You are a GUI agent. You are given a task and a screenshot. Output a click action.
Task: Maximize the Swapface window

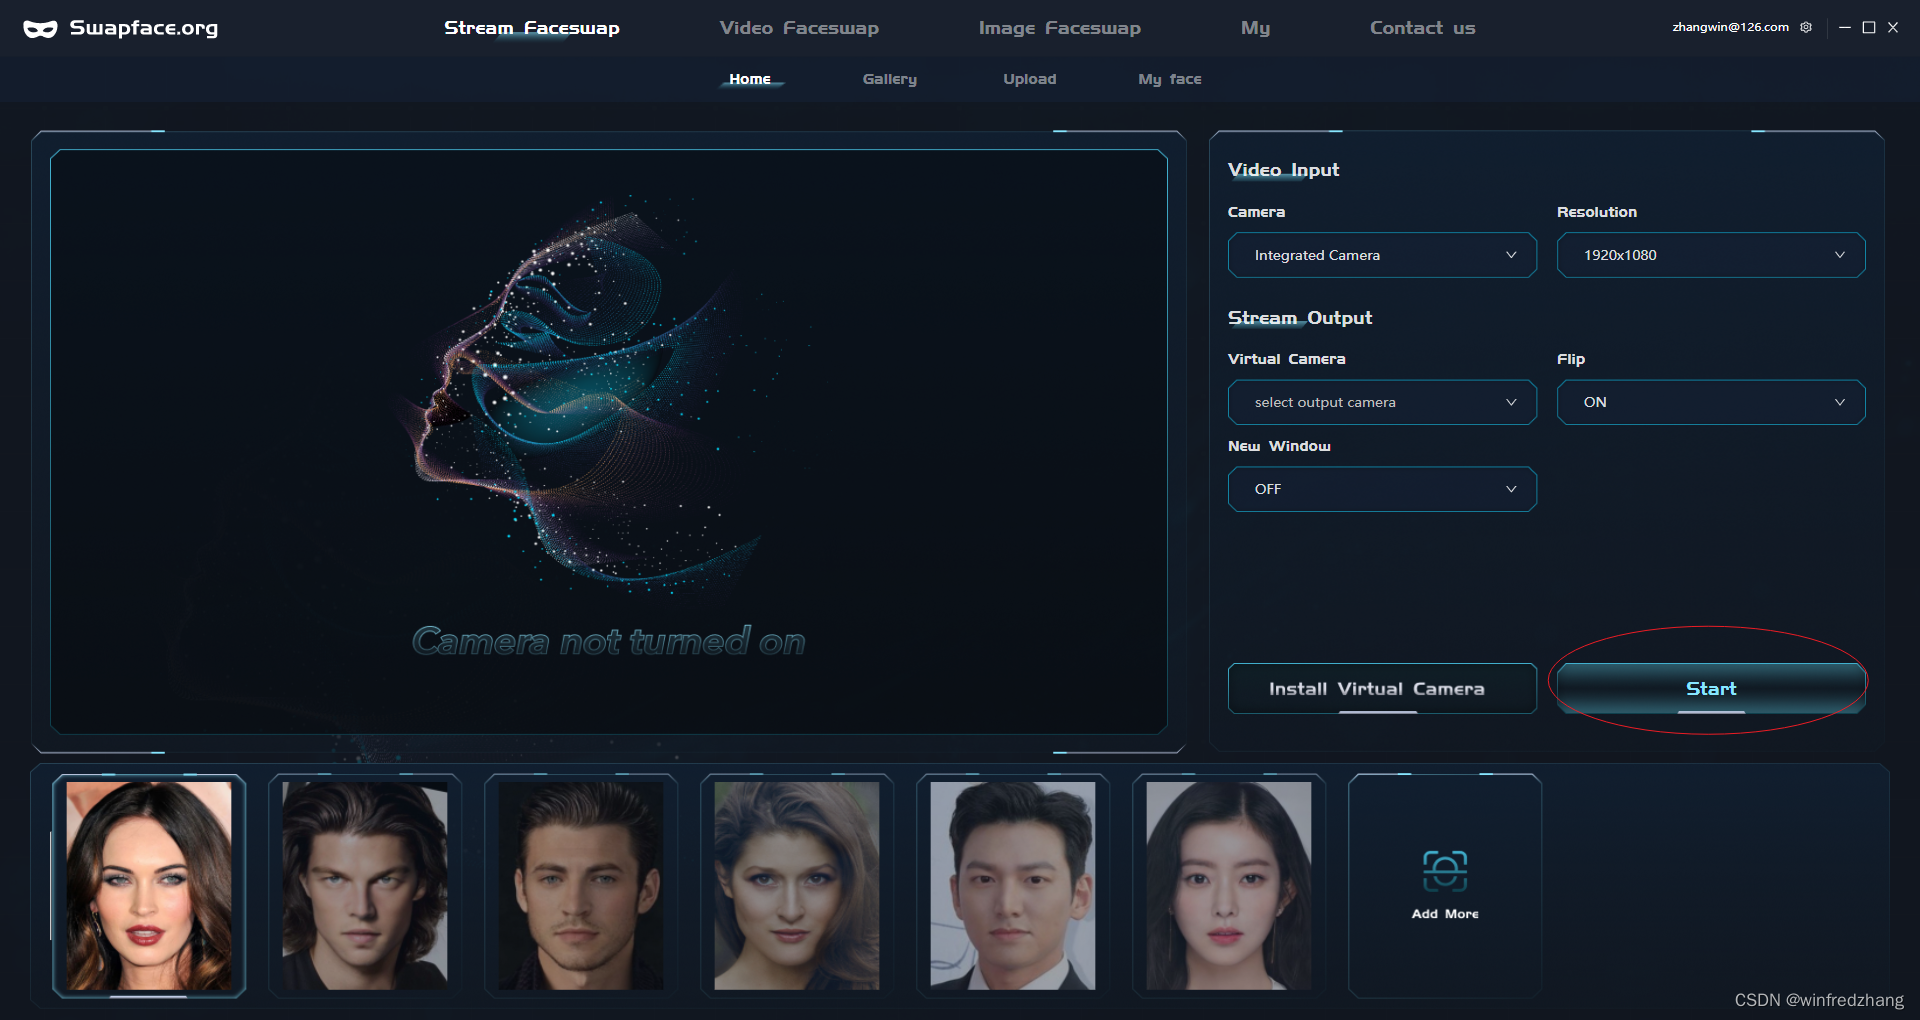[1869, 28]
